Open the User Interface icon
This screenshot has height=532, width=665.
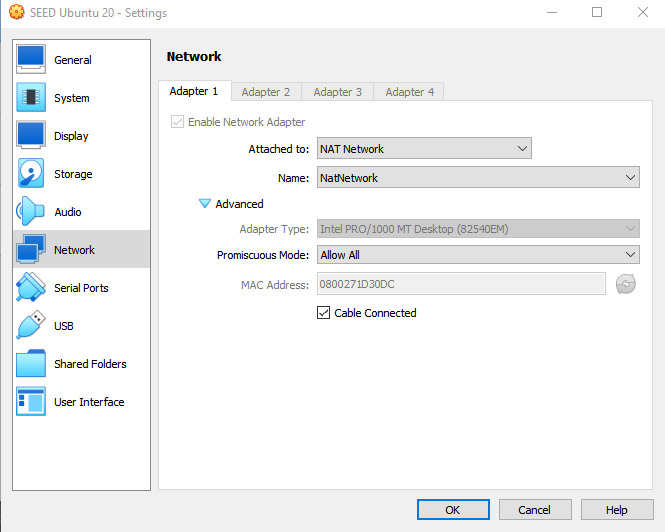click(x=31, y=402)
